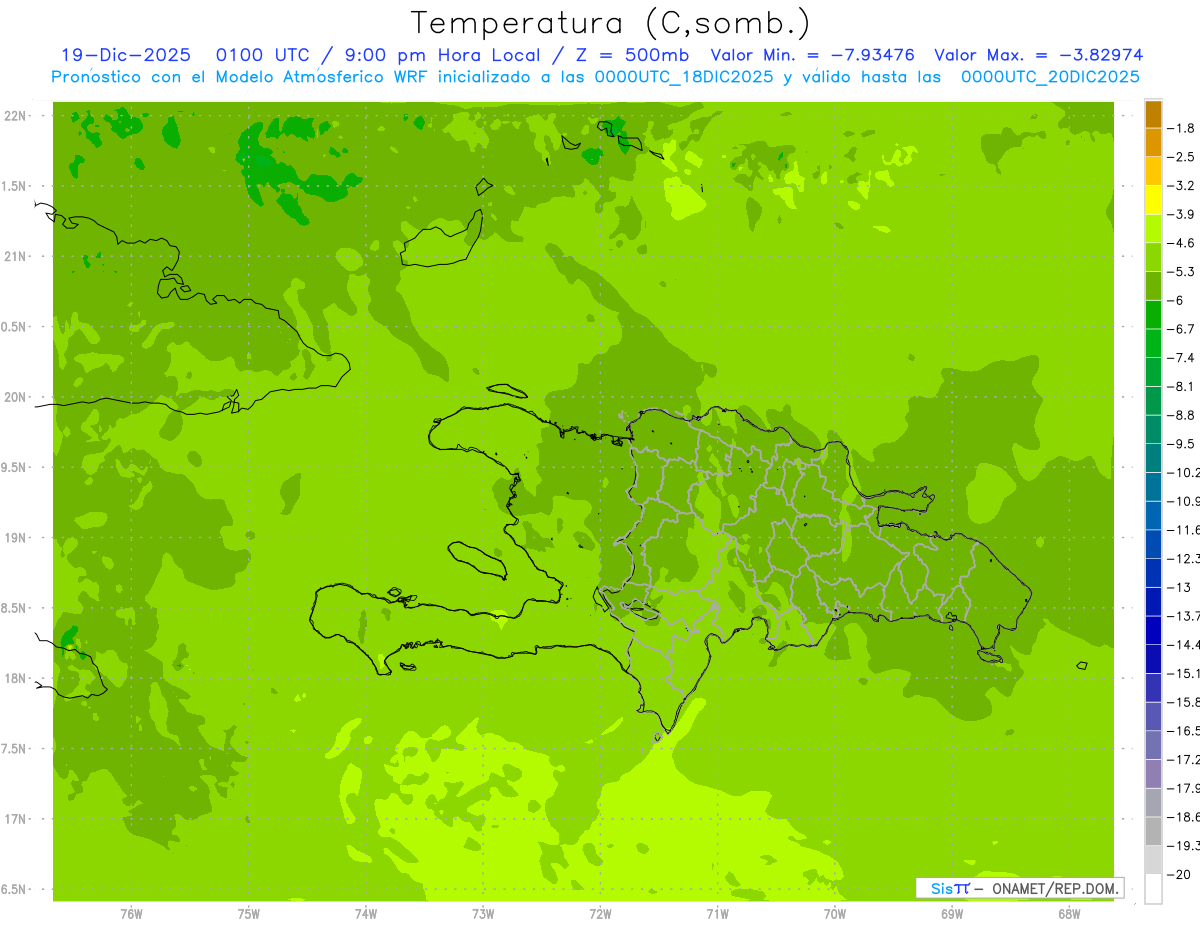Click the "Valor Min. = -7.93476" readout
Screen dimensions: 1200x927
(812, 55)
